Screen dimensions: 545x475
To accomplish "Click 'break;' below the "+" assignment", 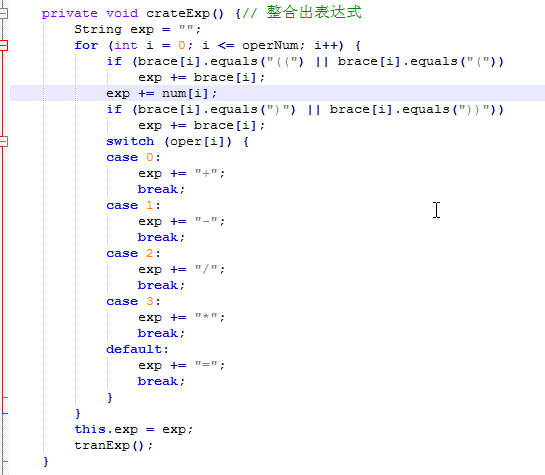I will [x=161, y=189].
